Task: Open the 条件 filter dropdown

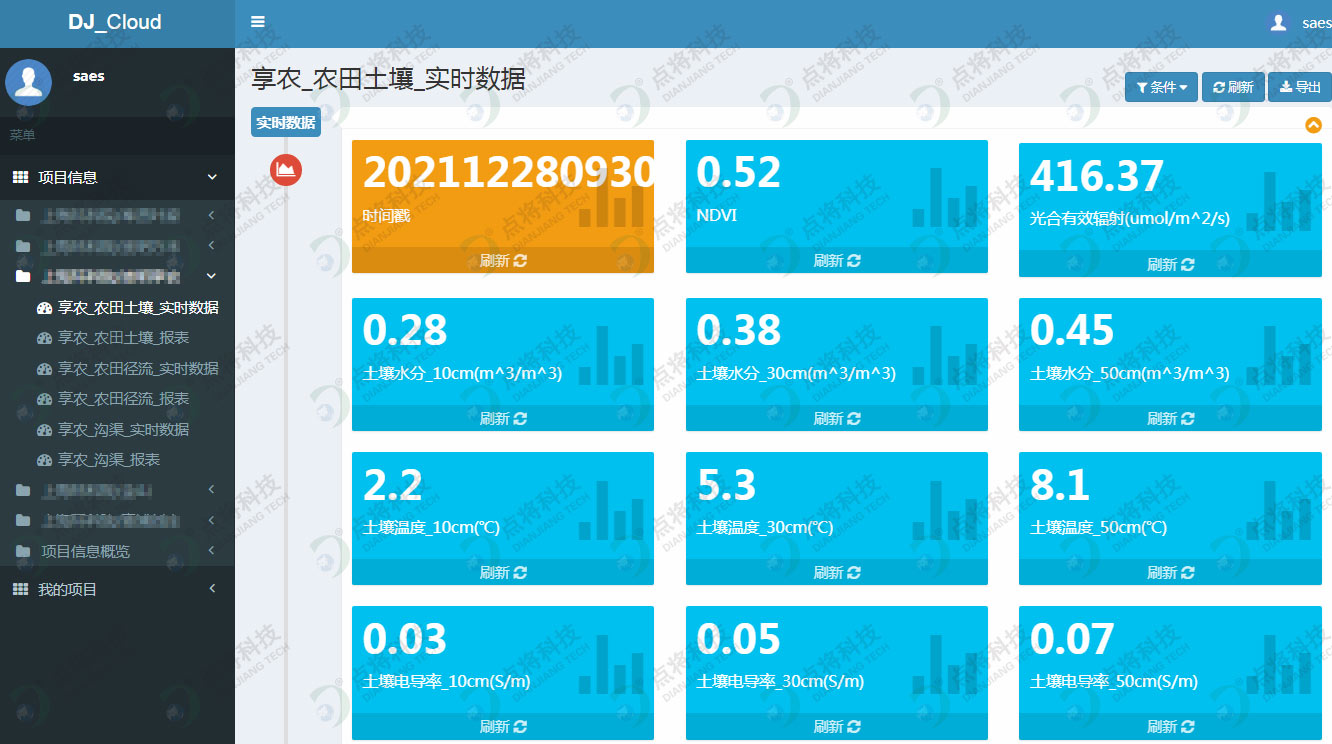Action: tap(1161, 88)
